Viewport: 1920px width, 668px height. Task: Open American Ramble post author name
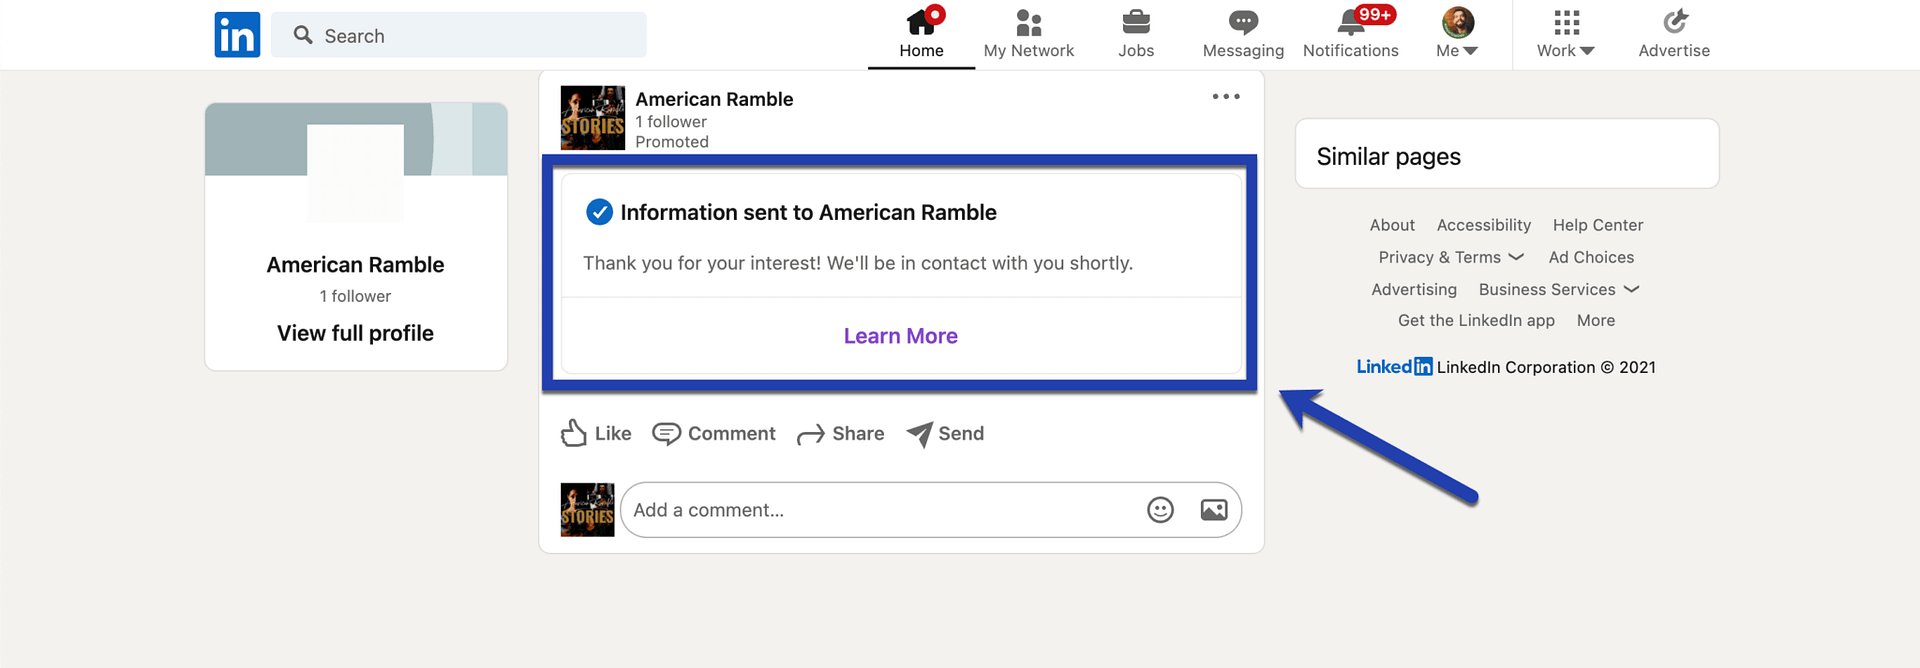[x=714, y=99]
